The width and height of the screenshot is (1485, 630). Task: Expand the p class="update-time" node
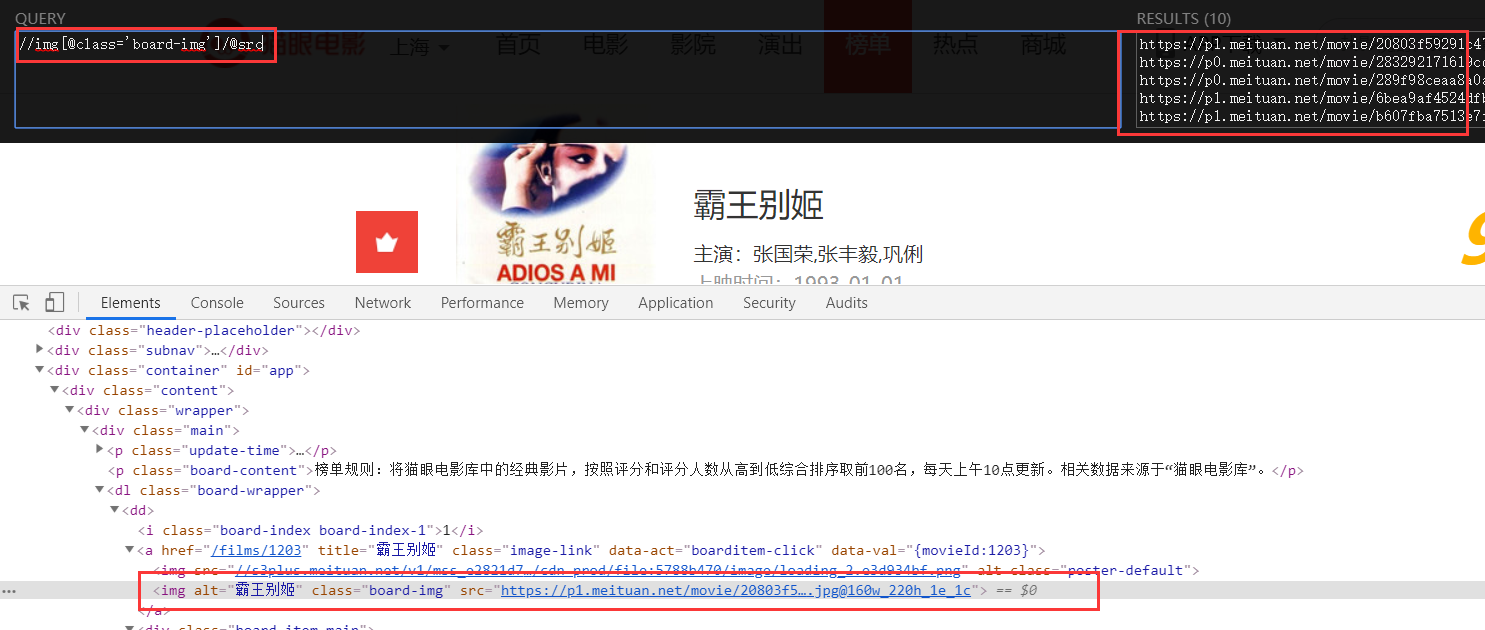[x=100, y=450]
